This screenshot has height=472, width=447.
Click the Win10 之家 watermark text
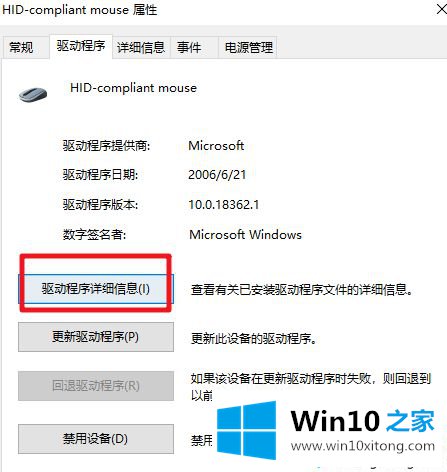pyautogui.click(x=363, y=421)
